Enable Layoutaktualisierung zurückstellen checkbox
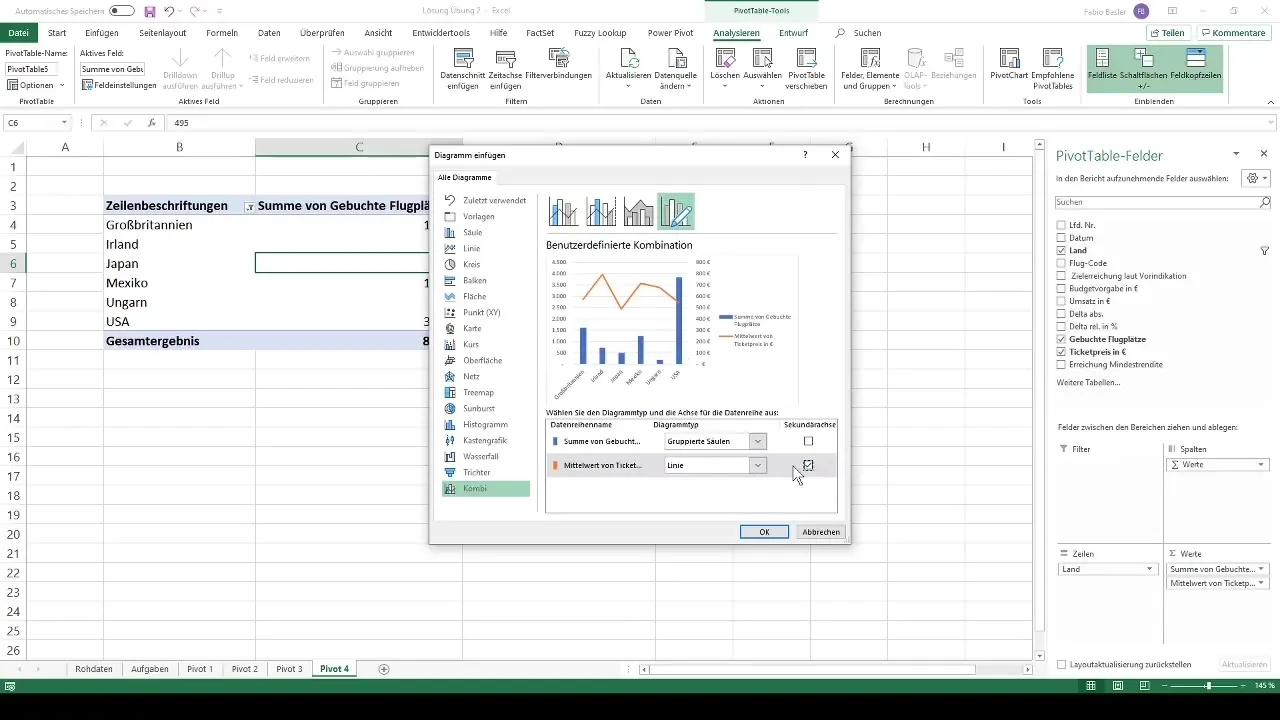 1062,664
